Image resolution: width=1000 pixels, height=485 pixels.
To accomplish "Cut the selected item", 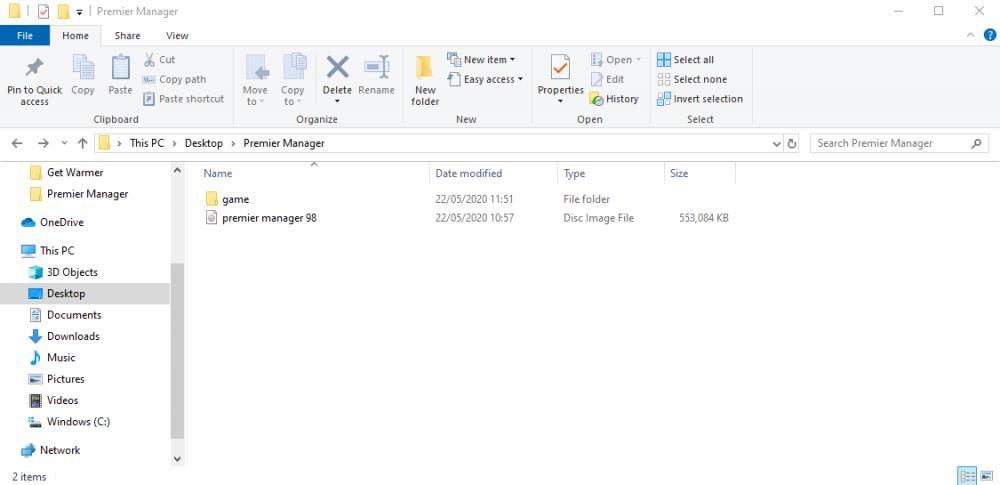I will click(159, 59).
